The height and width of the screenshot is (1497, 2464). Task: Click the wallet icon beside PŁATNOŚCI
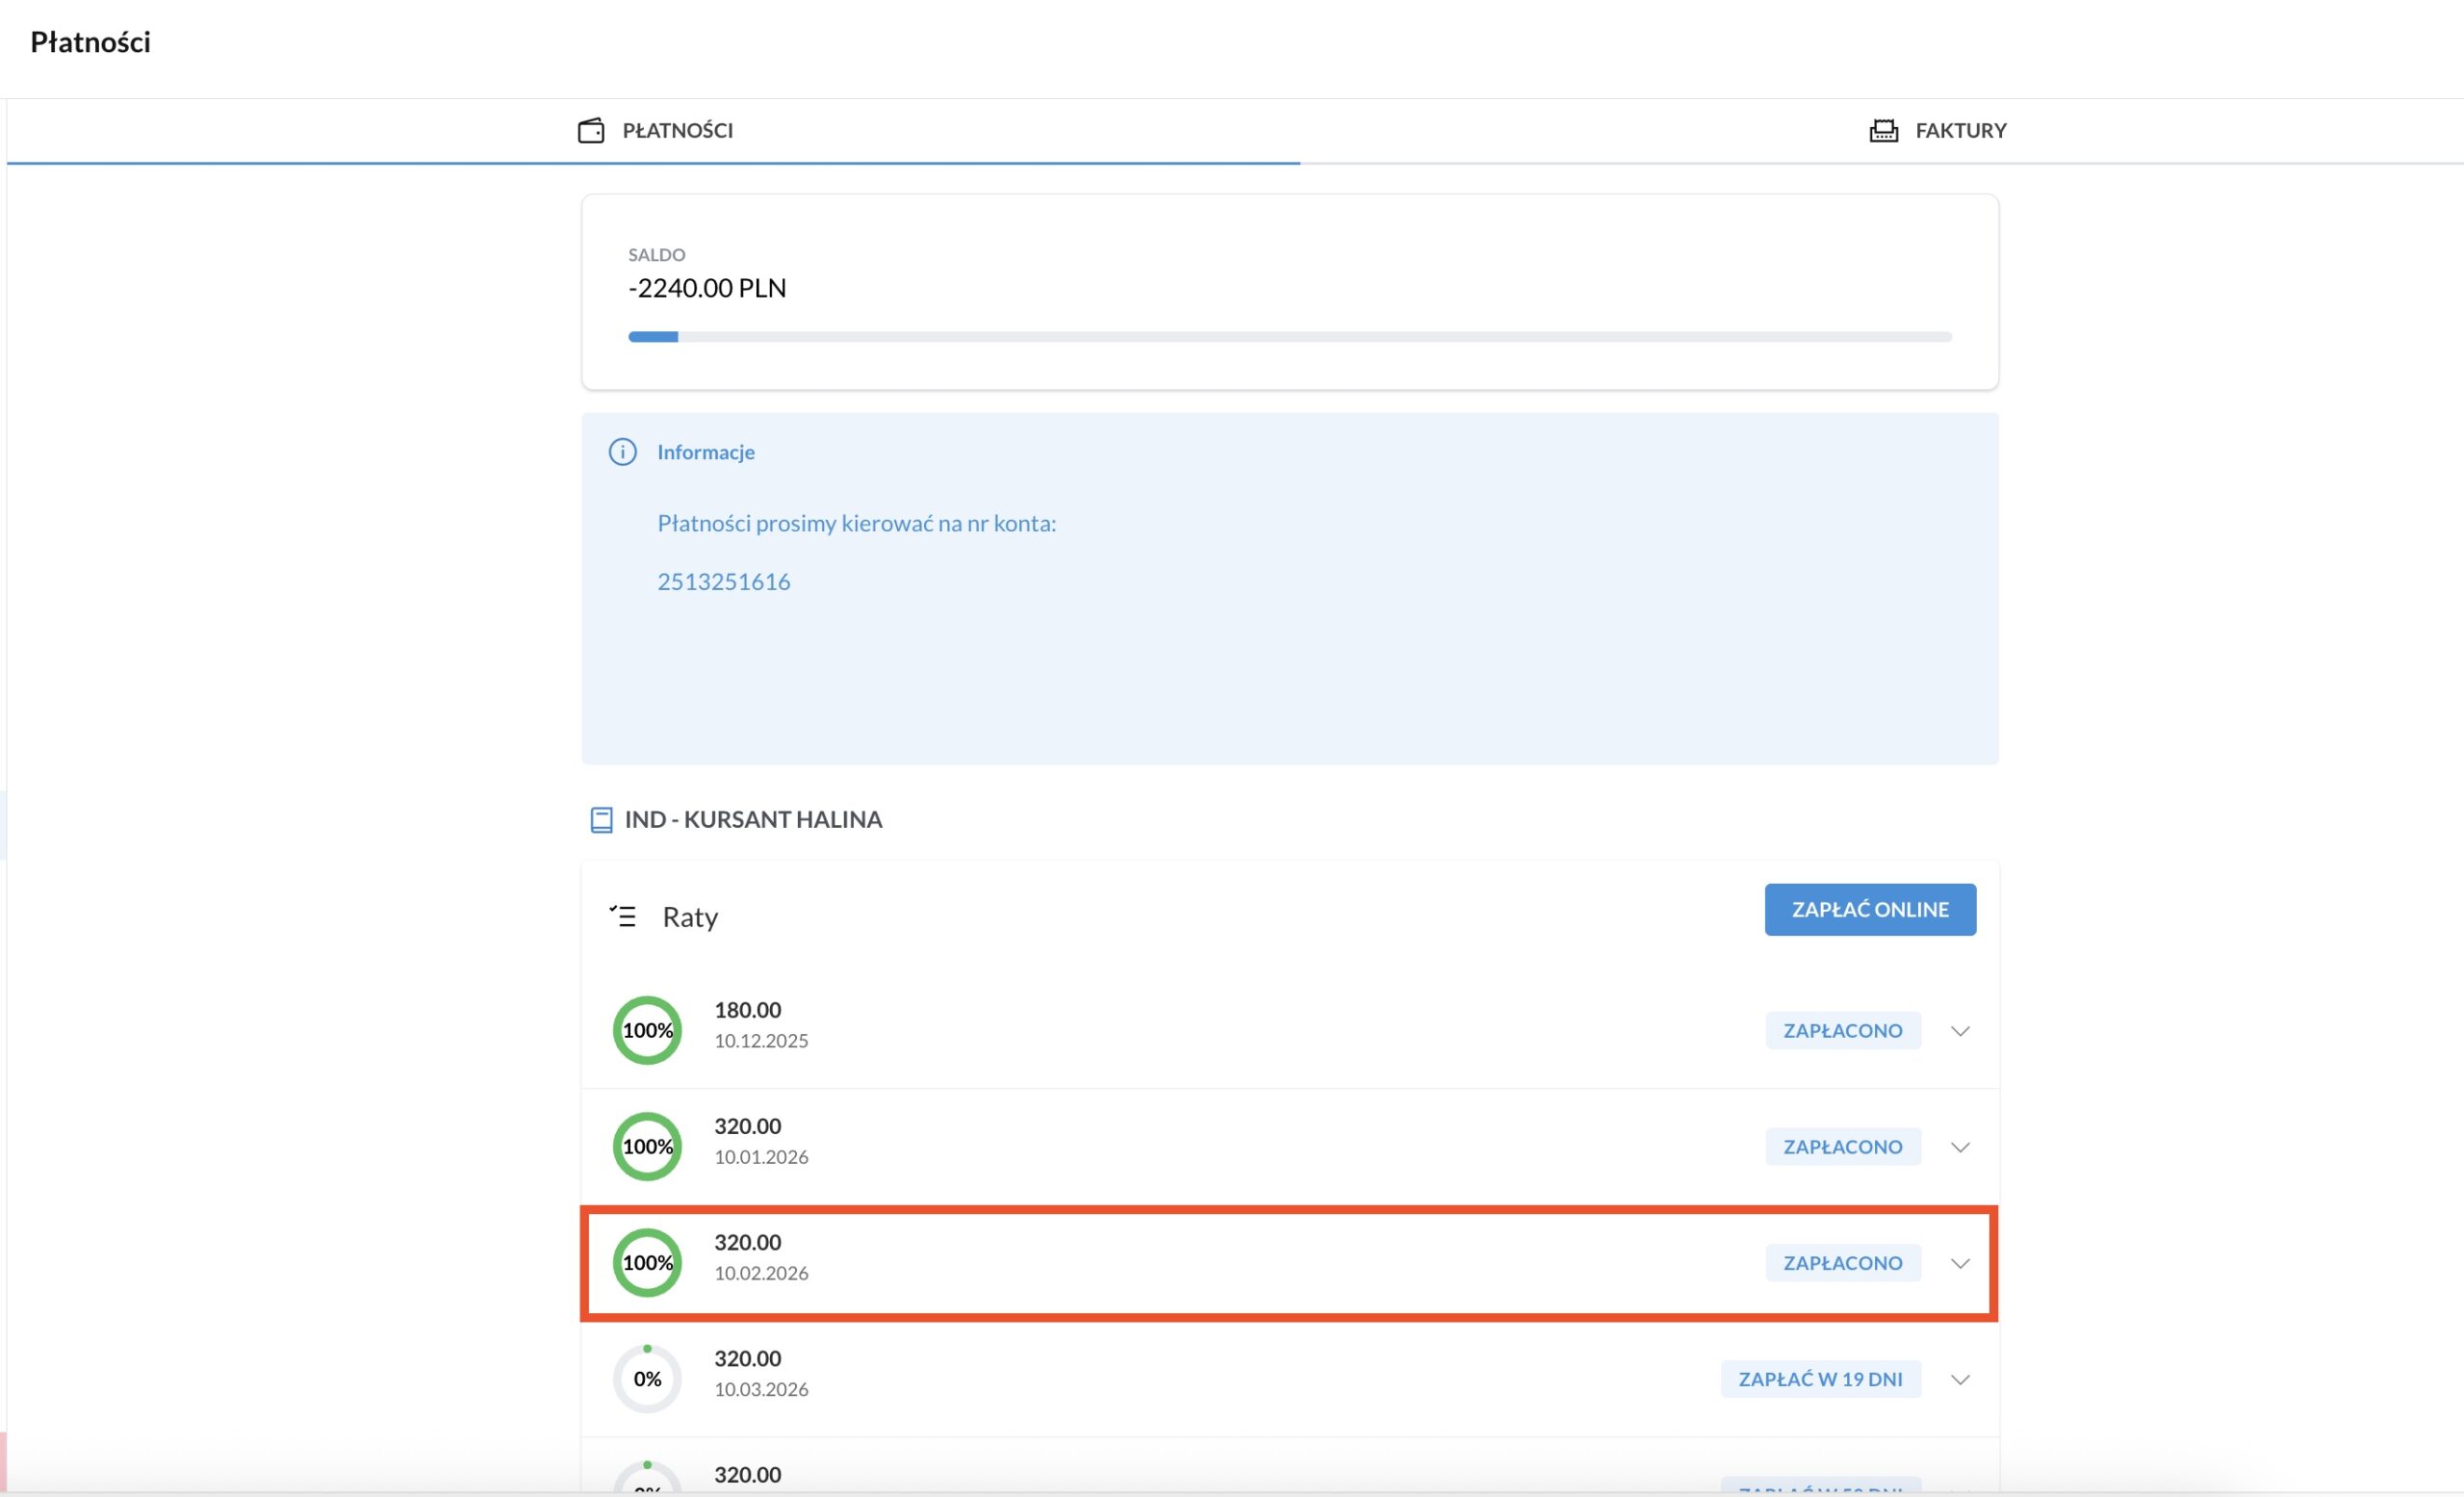click(591, 131)
